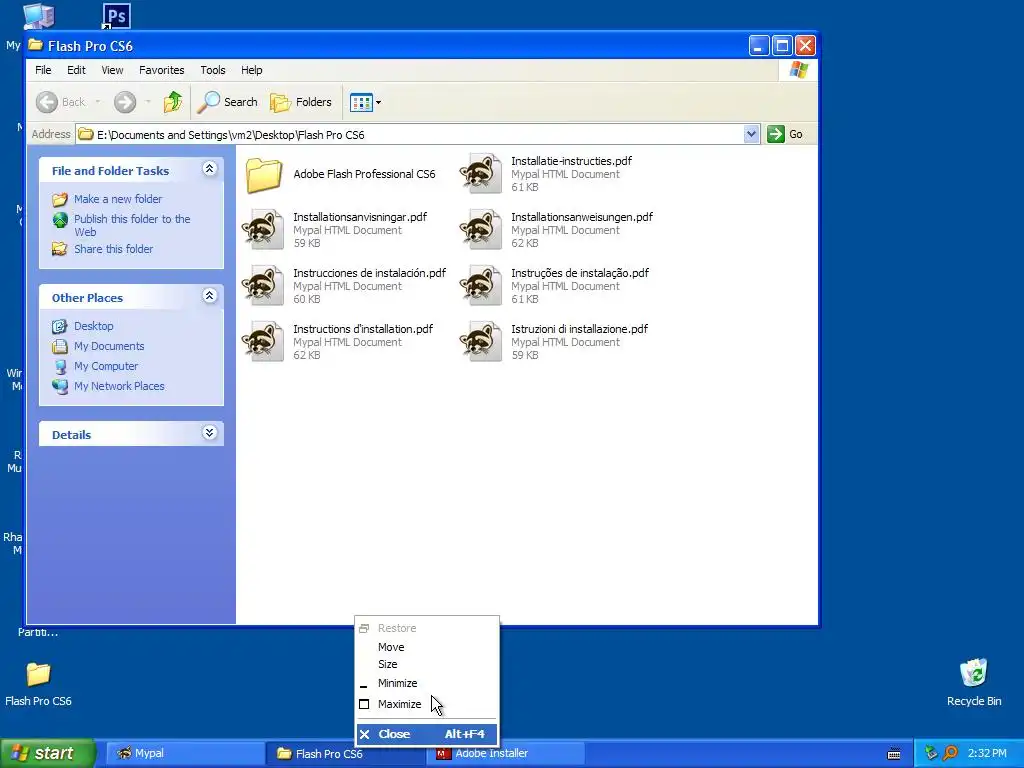Click the system clock showing 2:32 PM
This screenshot has width=1024, height=768.
[x=987, y=753]
